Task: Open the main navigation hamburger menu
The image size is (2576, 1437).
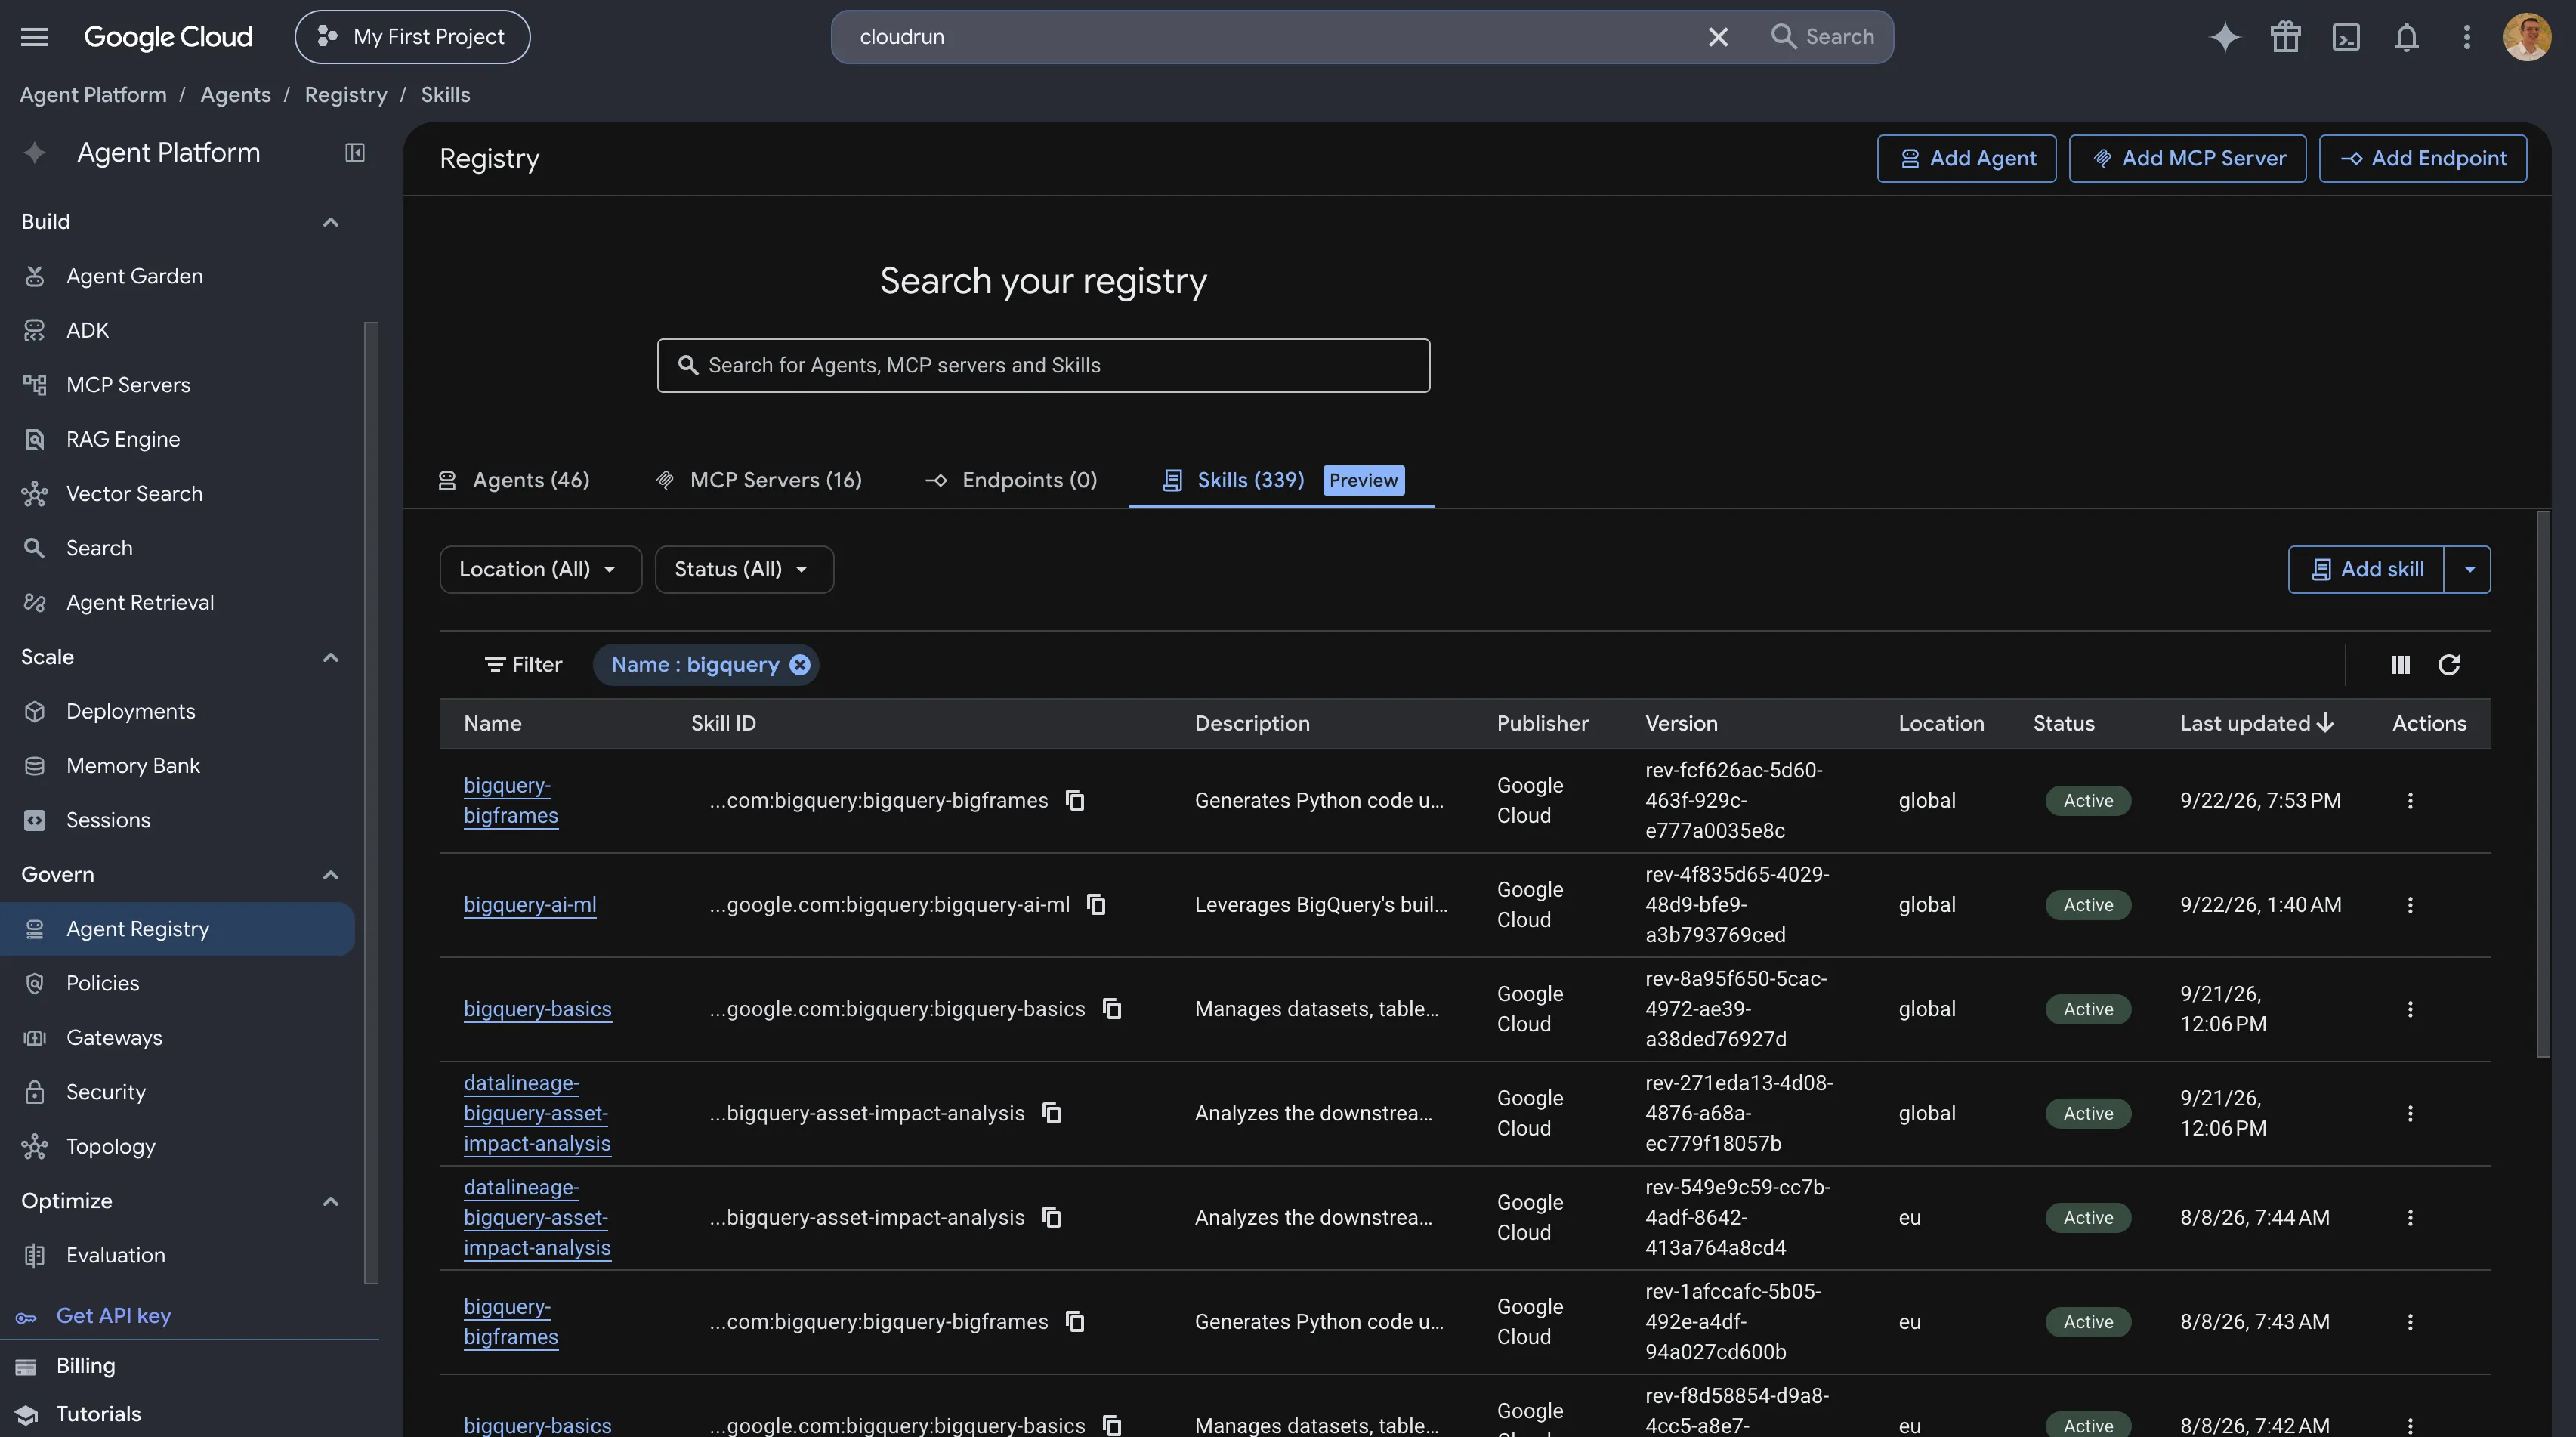Action: pyautogui.click(x=35, y=37)
